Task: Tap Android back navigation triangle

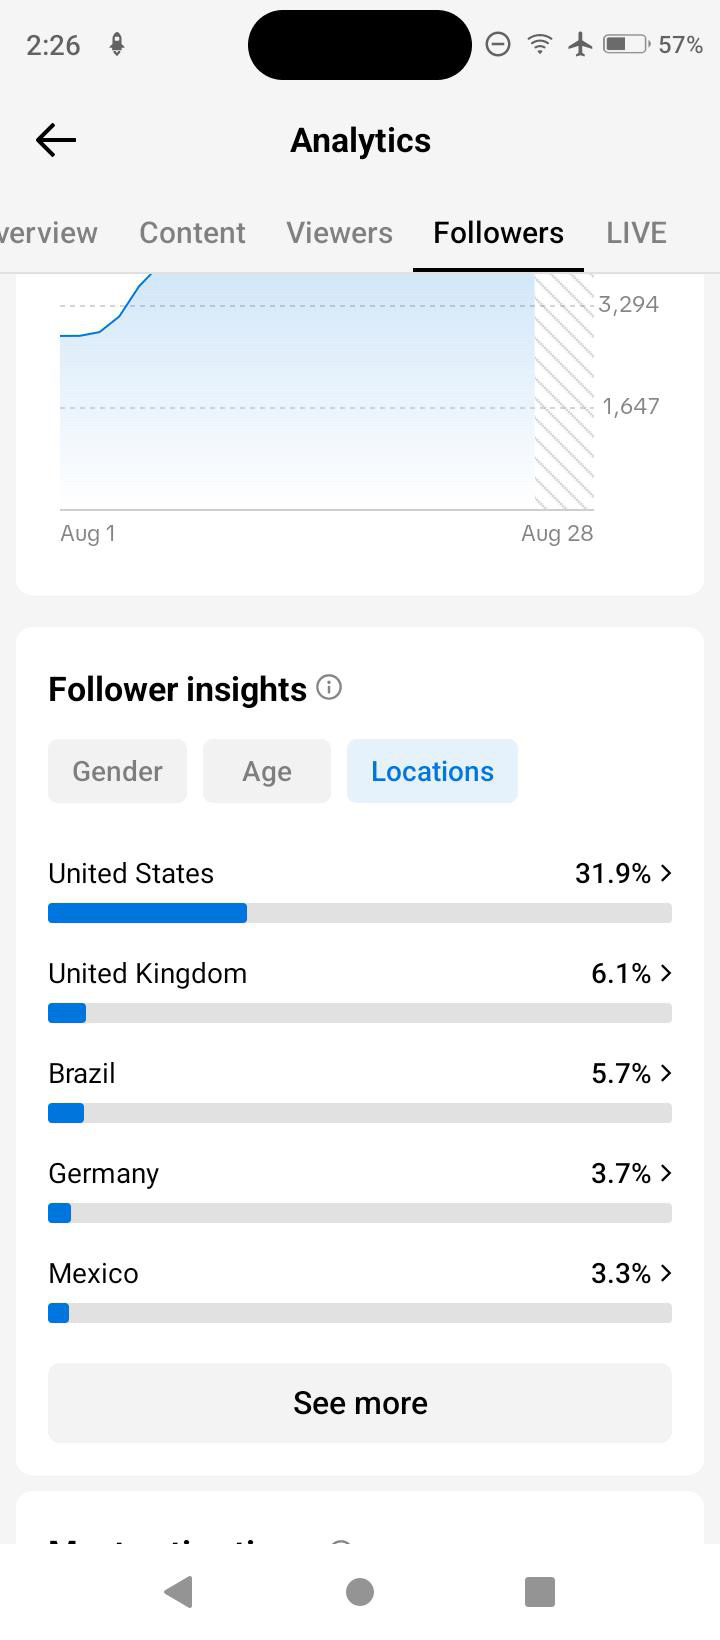Action: pyautogui.click(x=178, y=1591)
